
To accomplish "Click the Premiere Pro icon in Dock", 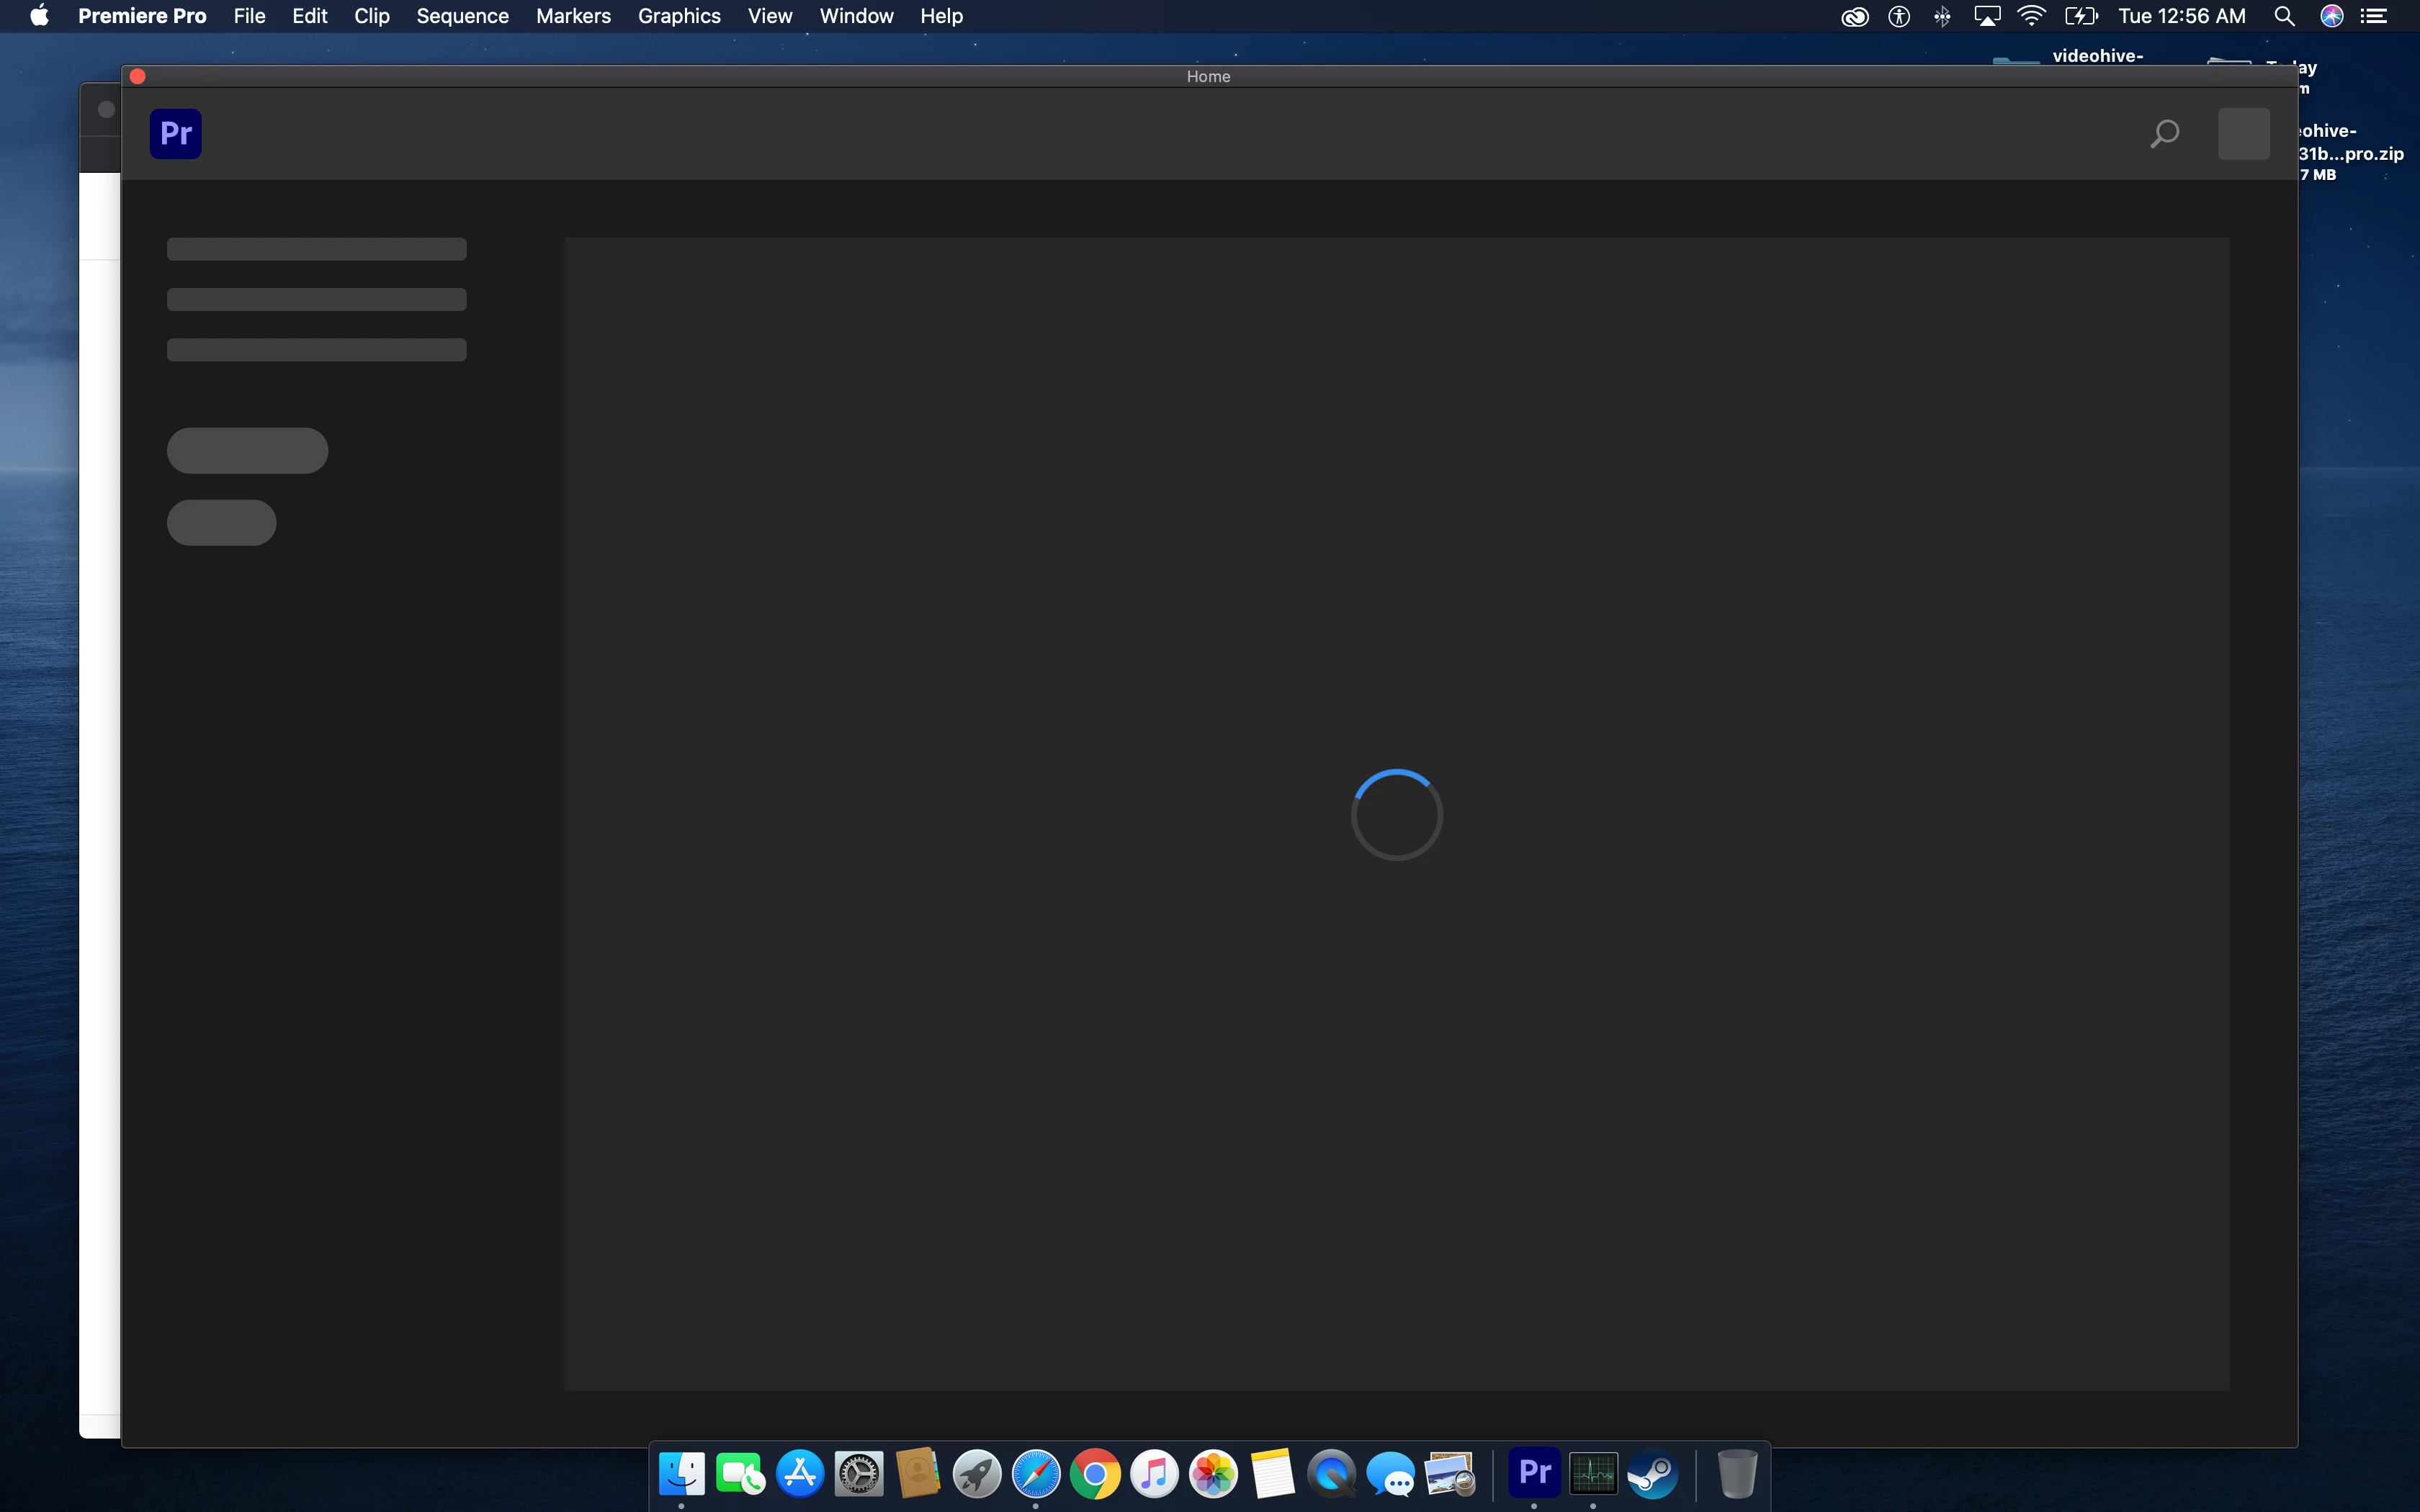I will pyautogui.click(x=1534, y=1473).
